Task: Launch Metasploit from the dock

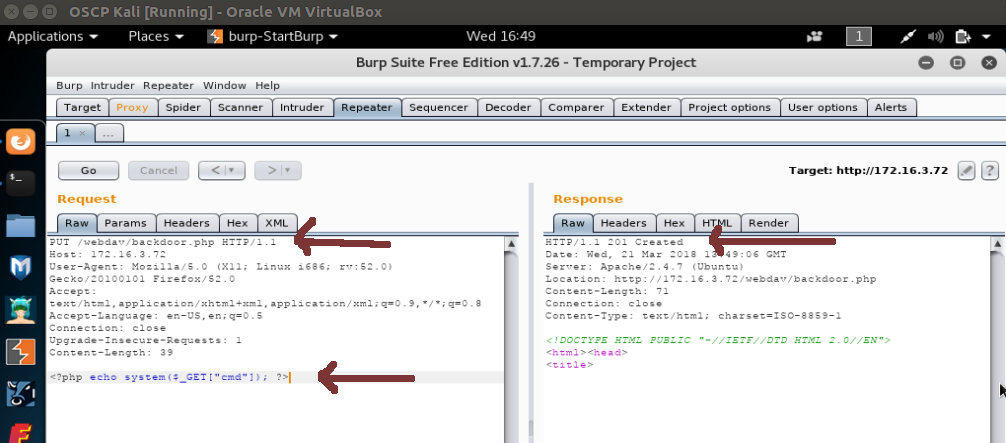Action: [21, 268]
